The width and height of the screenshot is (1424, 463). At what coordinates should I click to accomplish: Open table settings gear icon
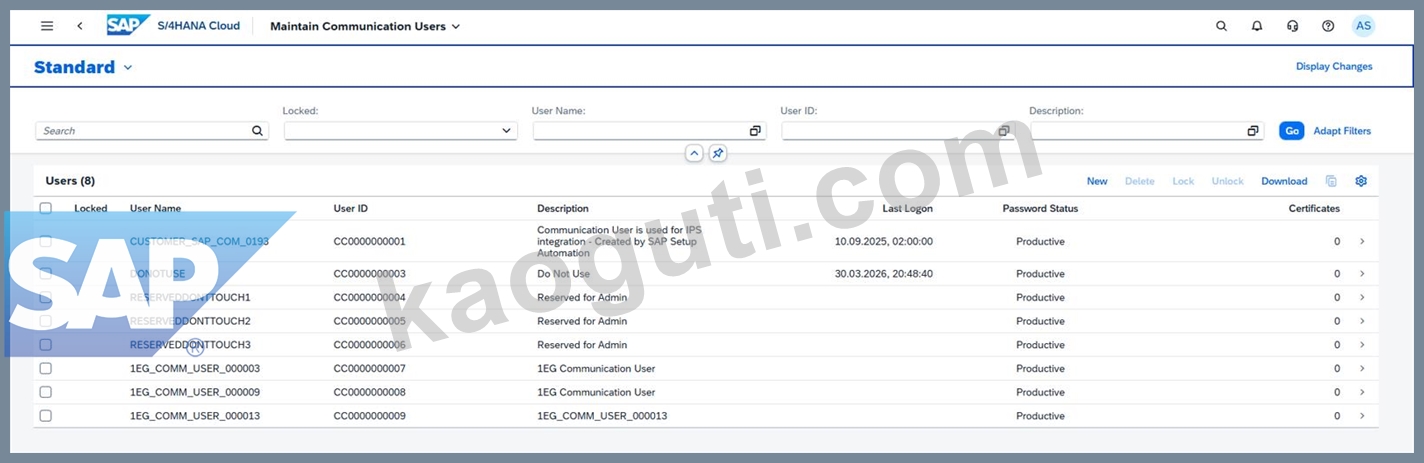pyautogui.click(x=1361, y=181)
